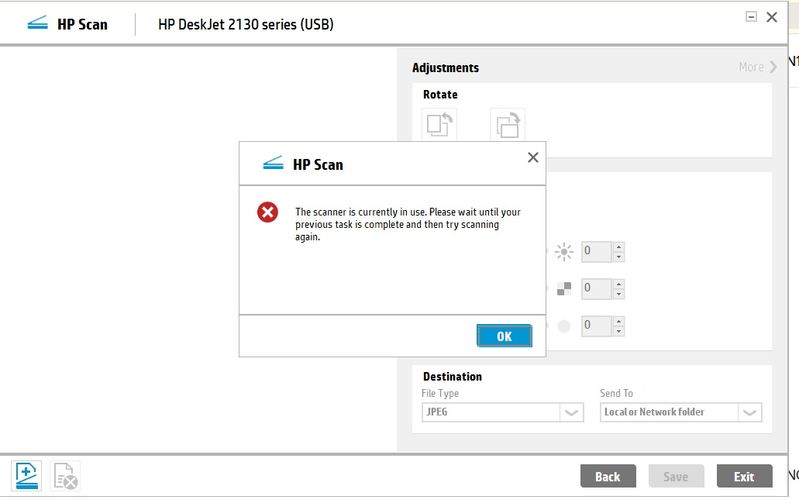Click the round icon beside third value
799x500 pixels.
[x=564, y=326]
